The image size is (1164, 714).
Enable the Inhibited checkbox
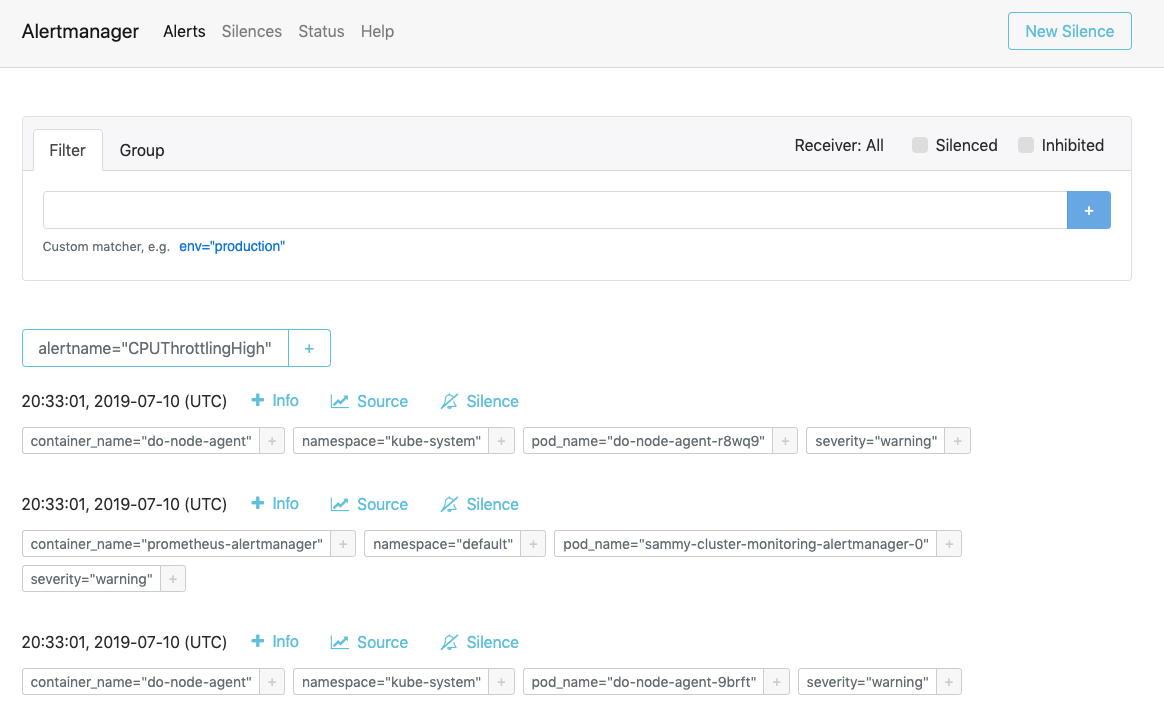(x=1026, y=145)
